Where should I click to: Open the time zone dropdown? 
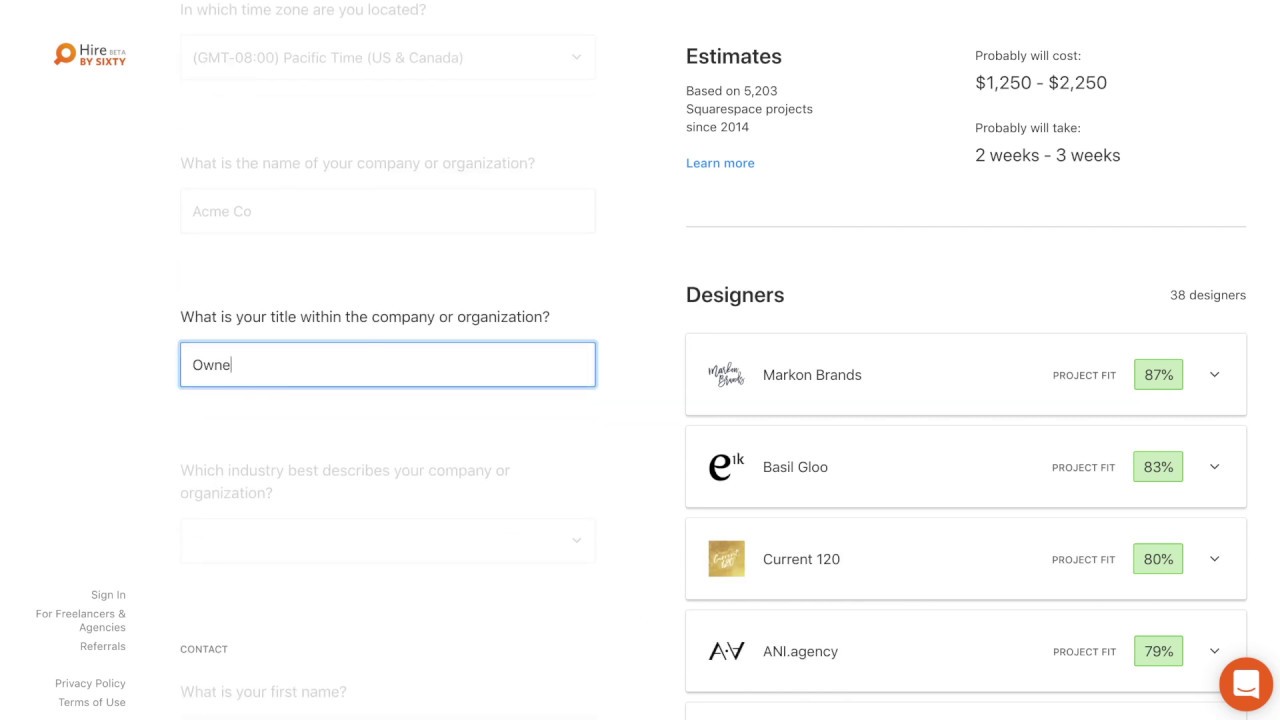point(387,58)
